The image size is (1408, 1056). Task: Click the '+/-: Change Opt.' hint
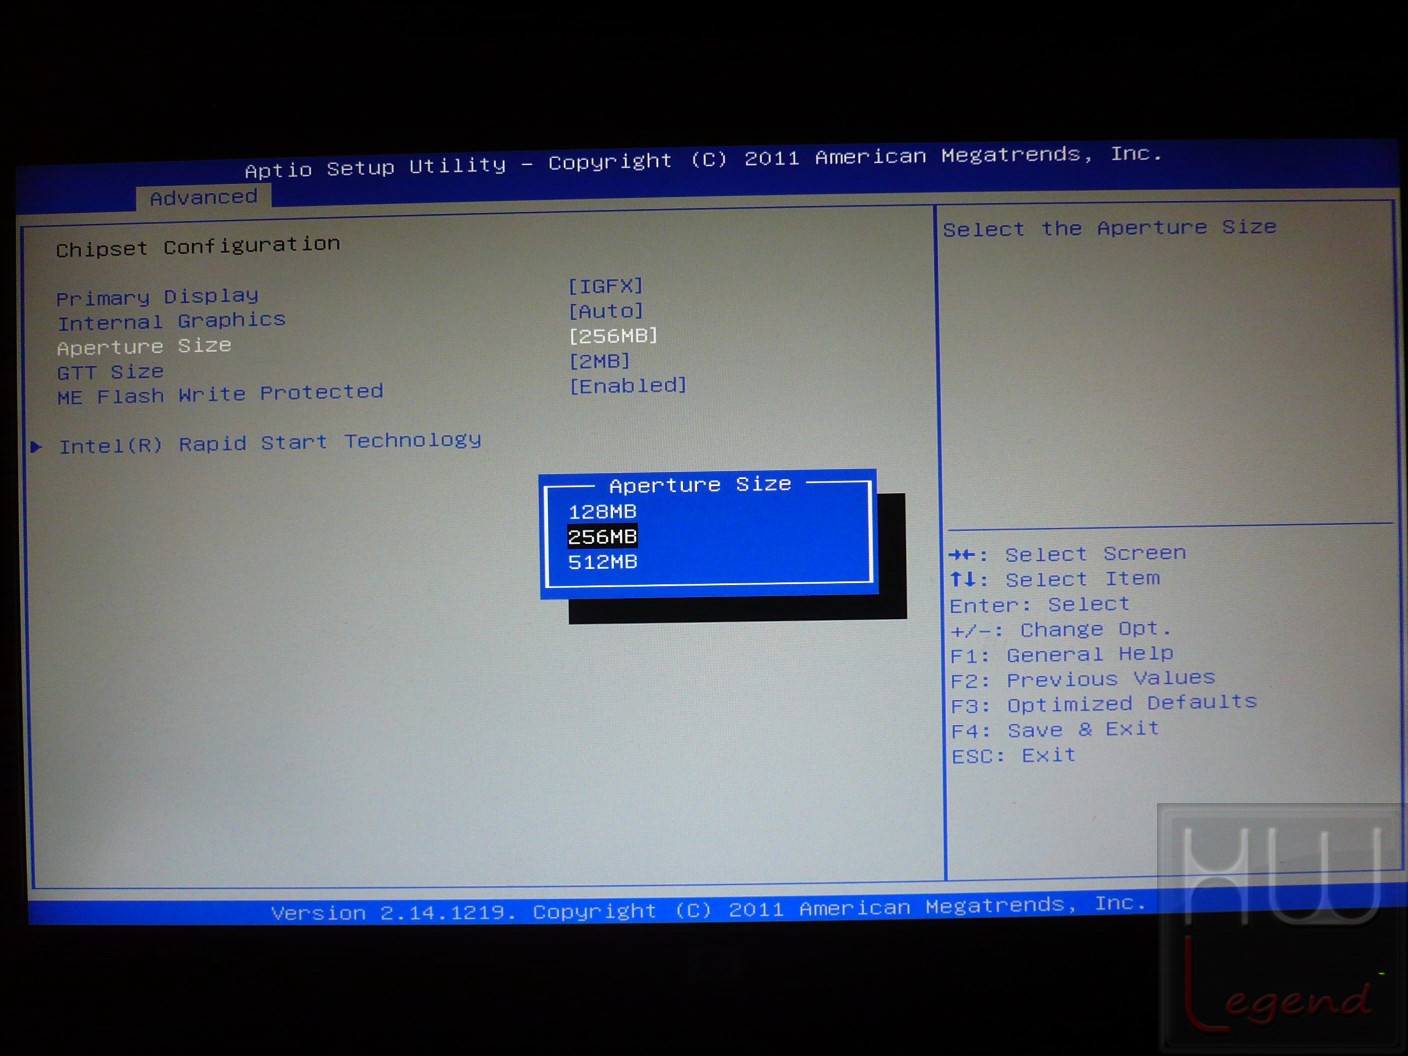(1060, 630)
